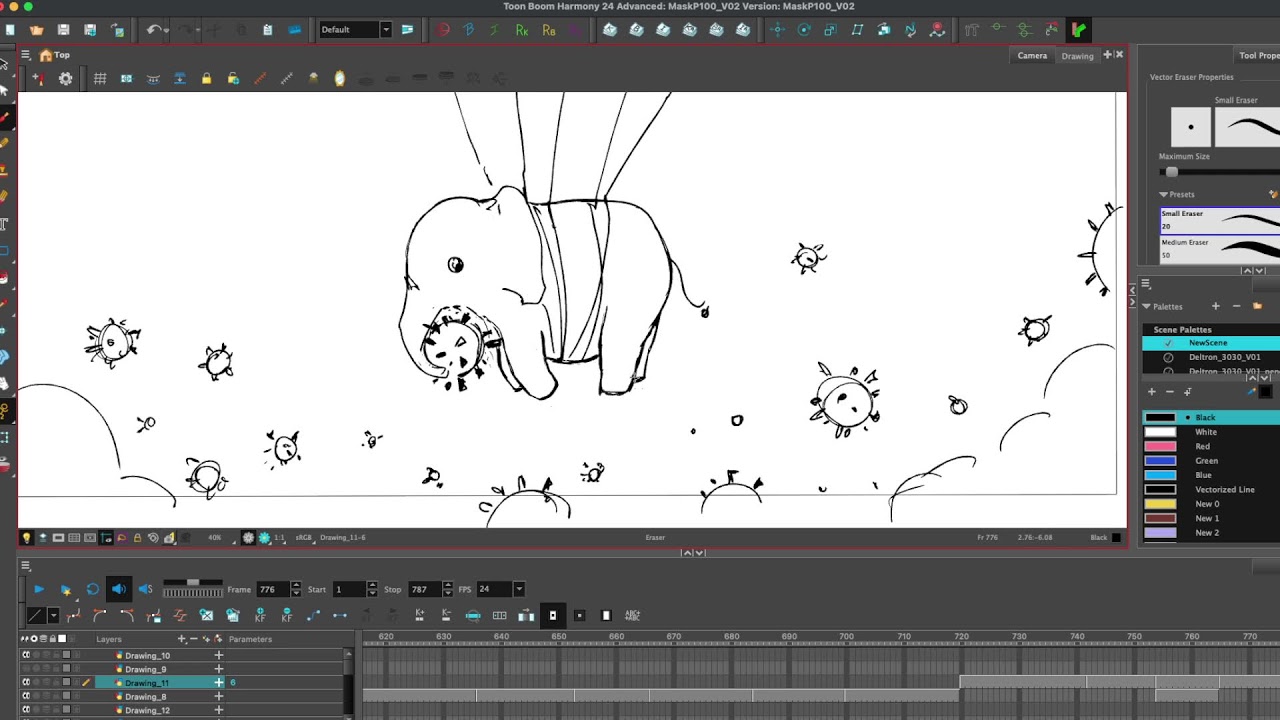Switch to the Camera view tab
Screen dimensions: 1280x720
(1032, 55)
